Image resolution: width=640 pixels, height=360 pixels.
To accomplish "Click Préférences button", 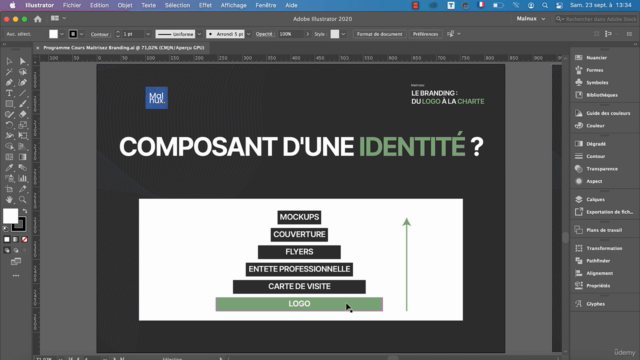I will click(425, 34).
